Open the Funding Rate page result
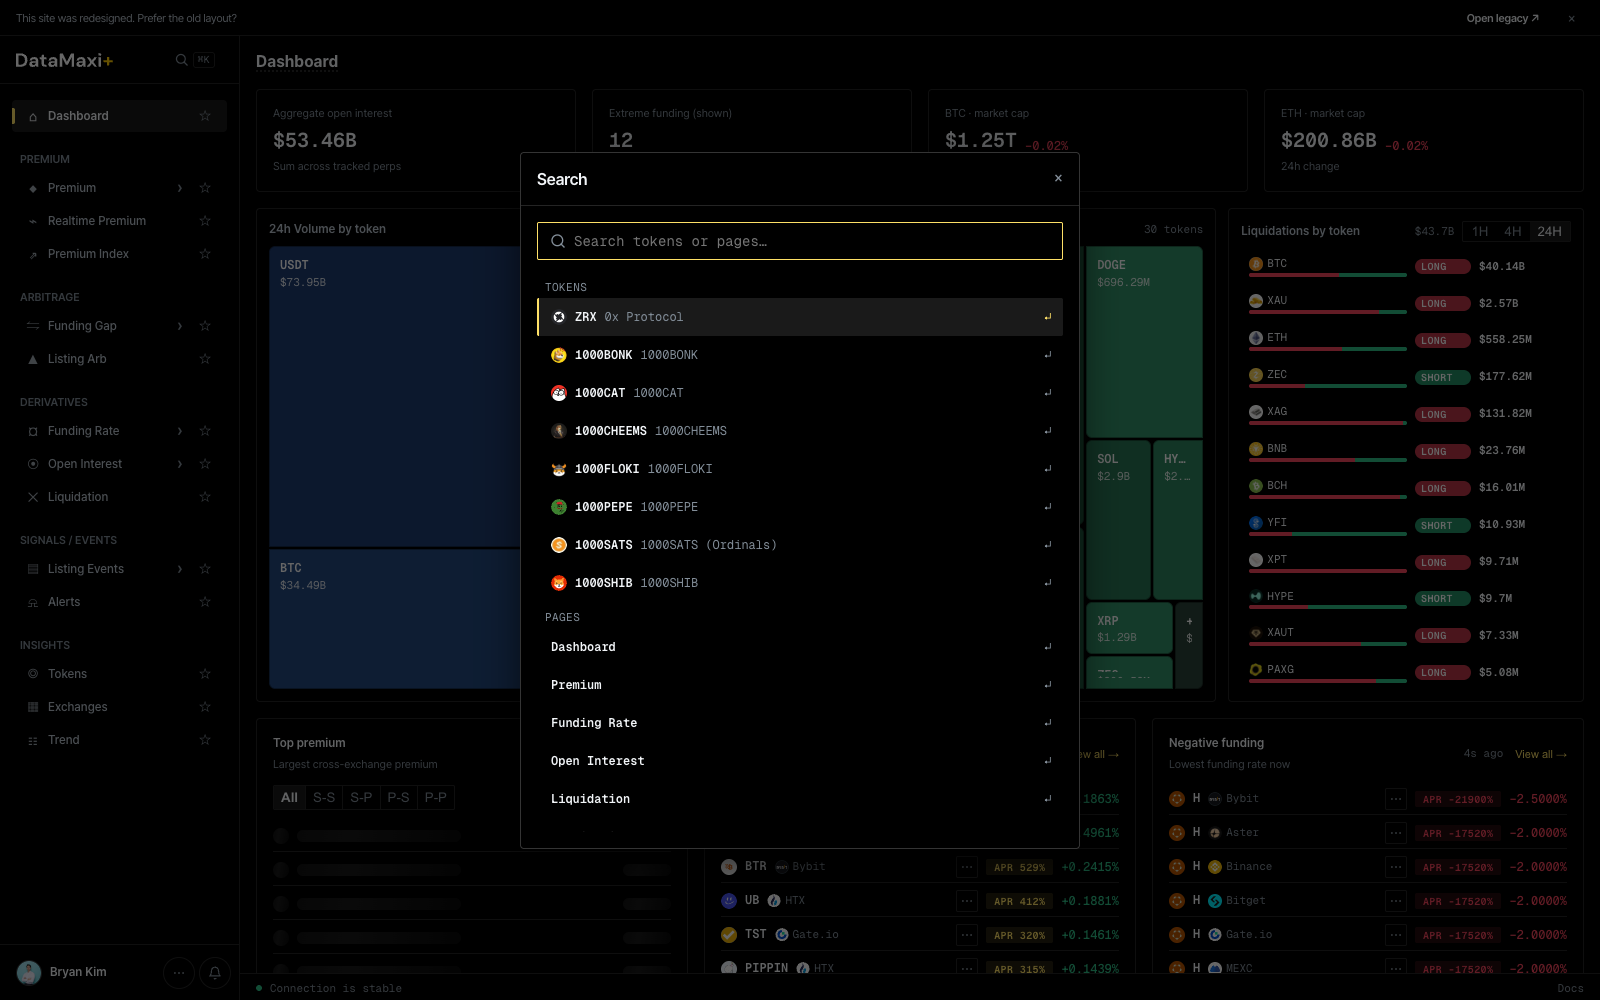Image resolution: width=1600 pixels, height=1000 pixels. pyautogui.click(x=800, y=723)
